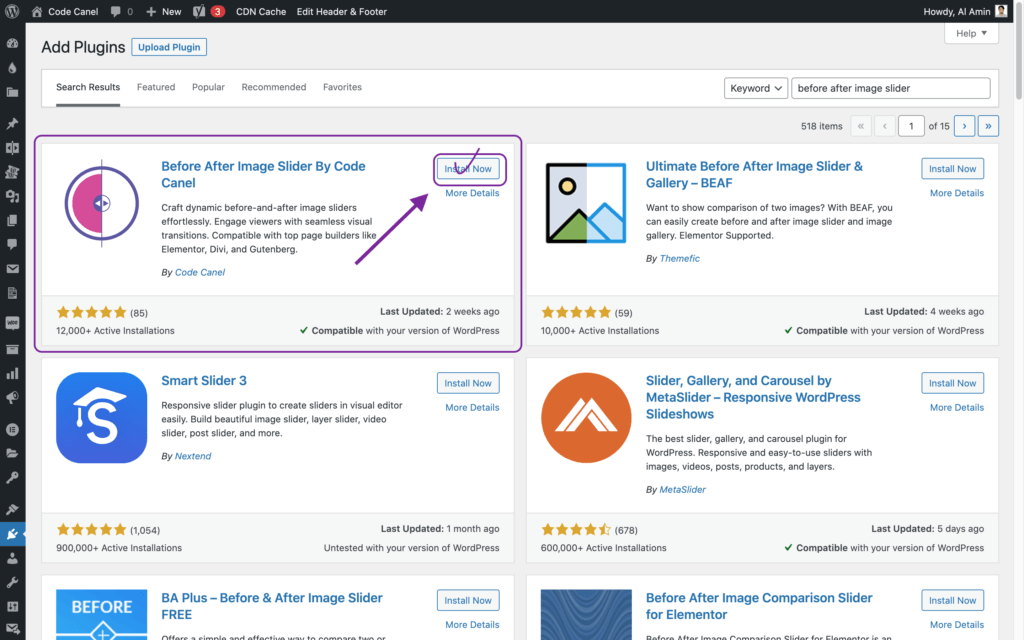Click the tickets icon in sidebar
This screenshot has width=1024, height=640.
click(12, 172)
